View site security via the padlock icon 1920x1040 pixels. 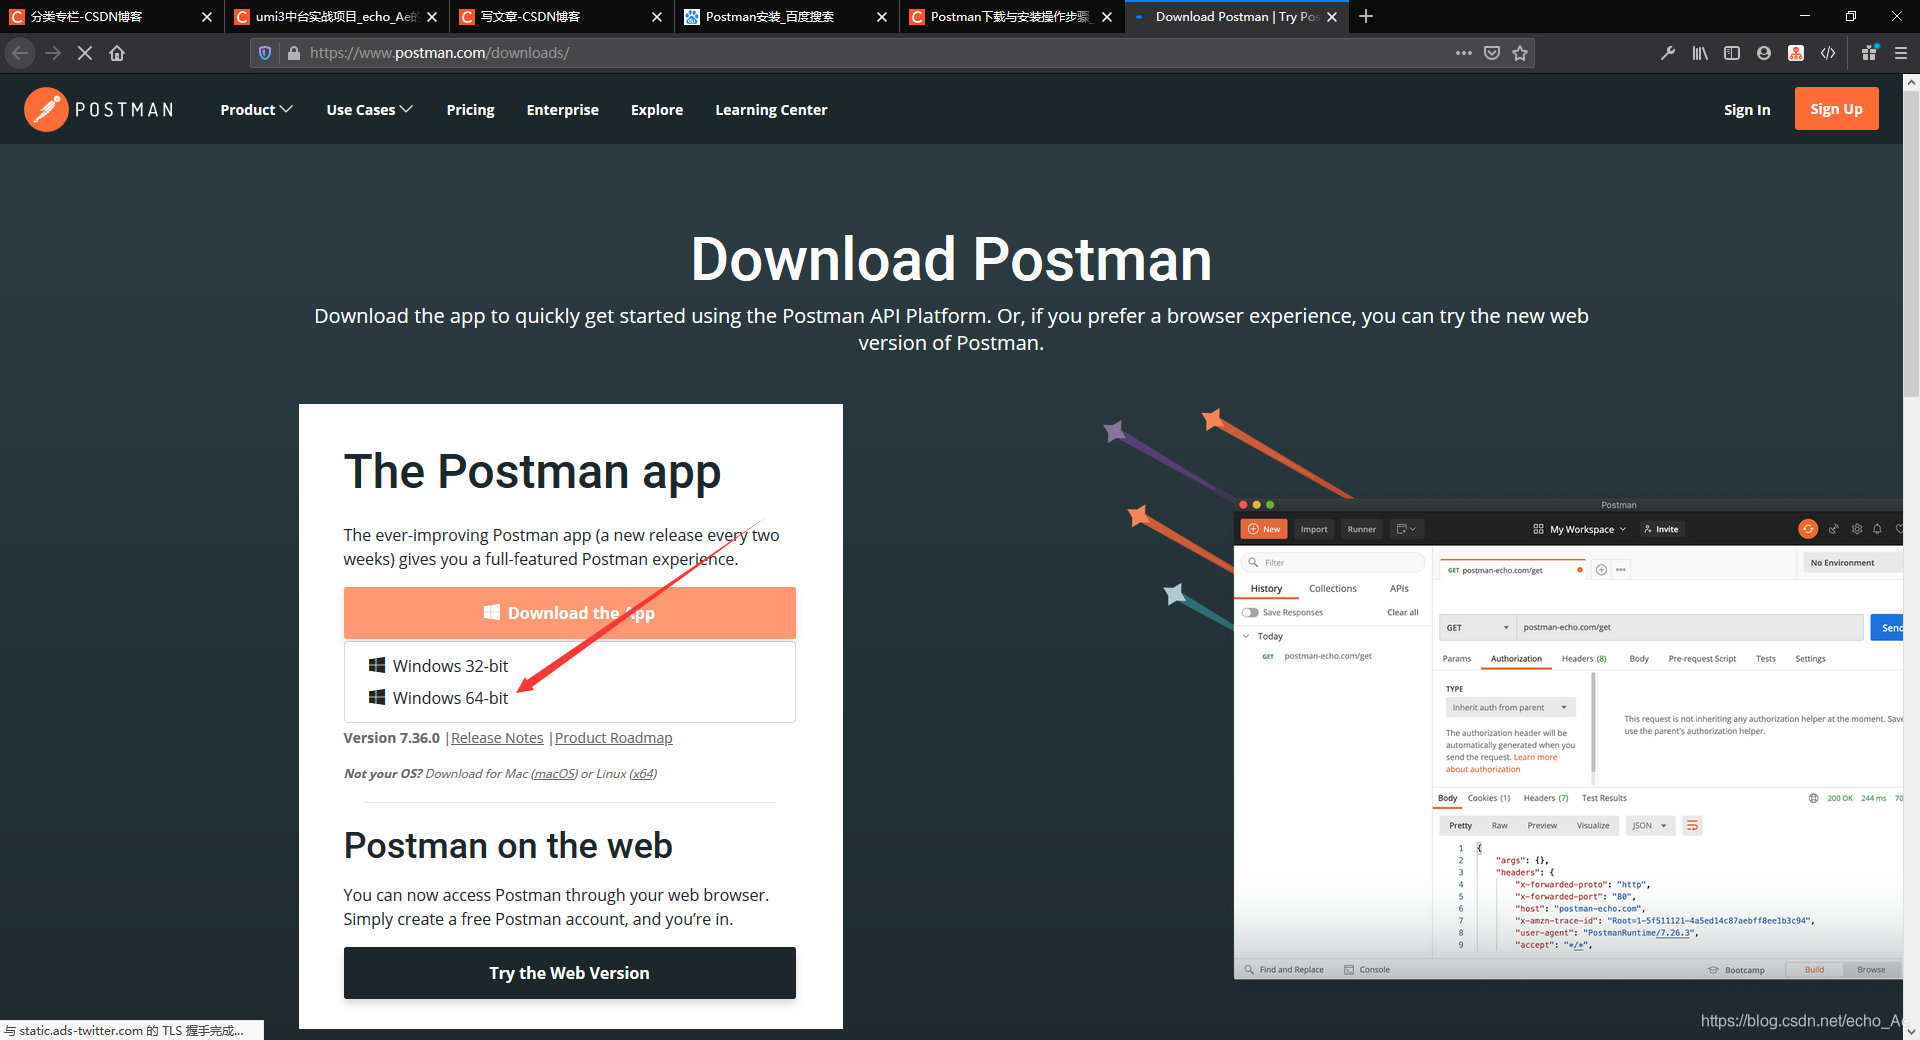tap(294, 53)
